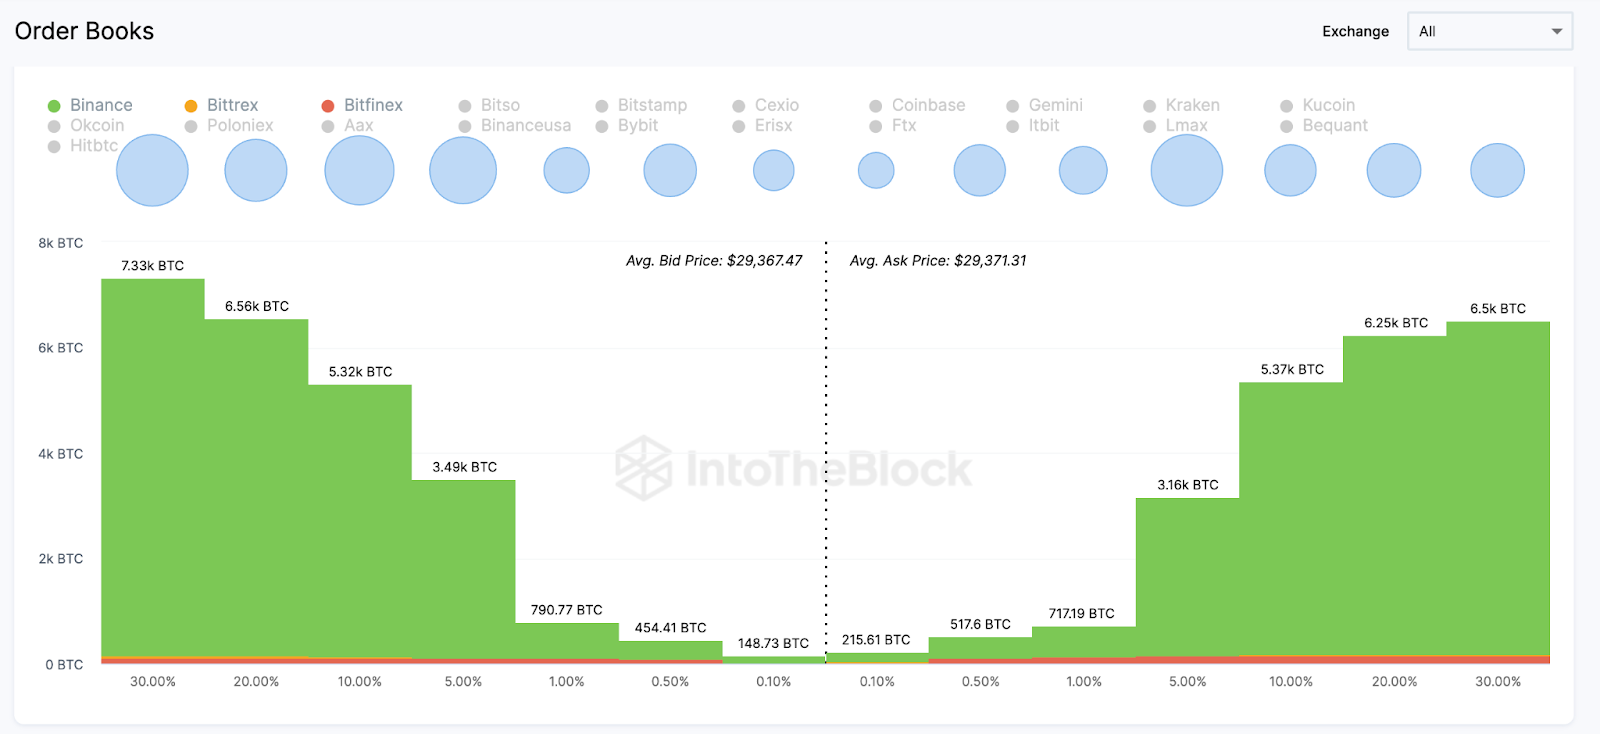Toggle the Bitfinex red legend dot
Screen dimensions: 1600x734
328,106
